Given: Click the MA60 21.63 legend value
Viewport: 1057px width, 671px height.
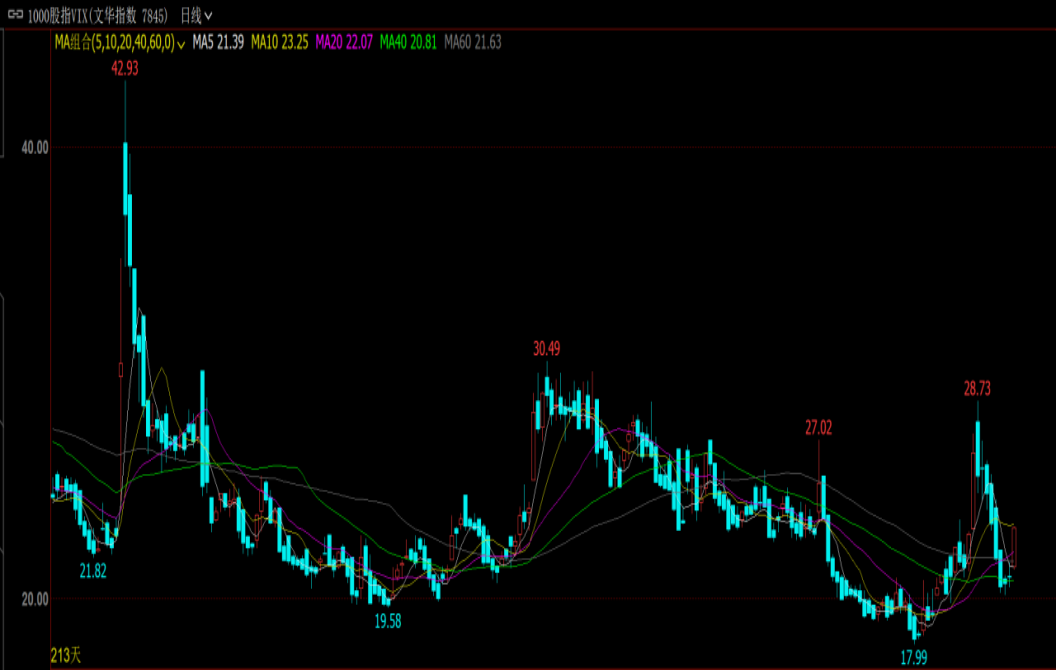Looking at the screenshot, I should click(473, 42).
